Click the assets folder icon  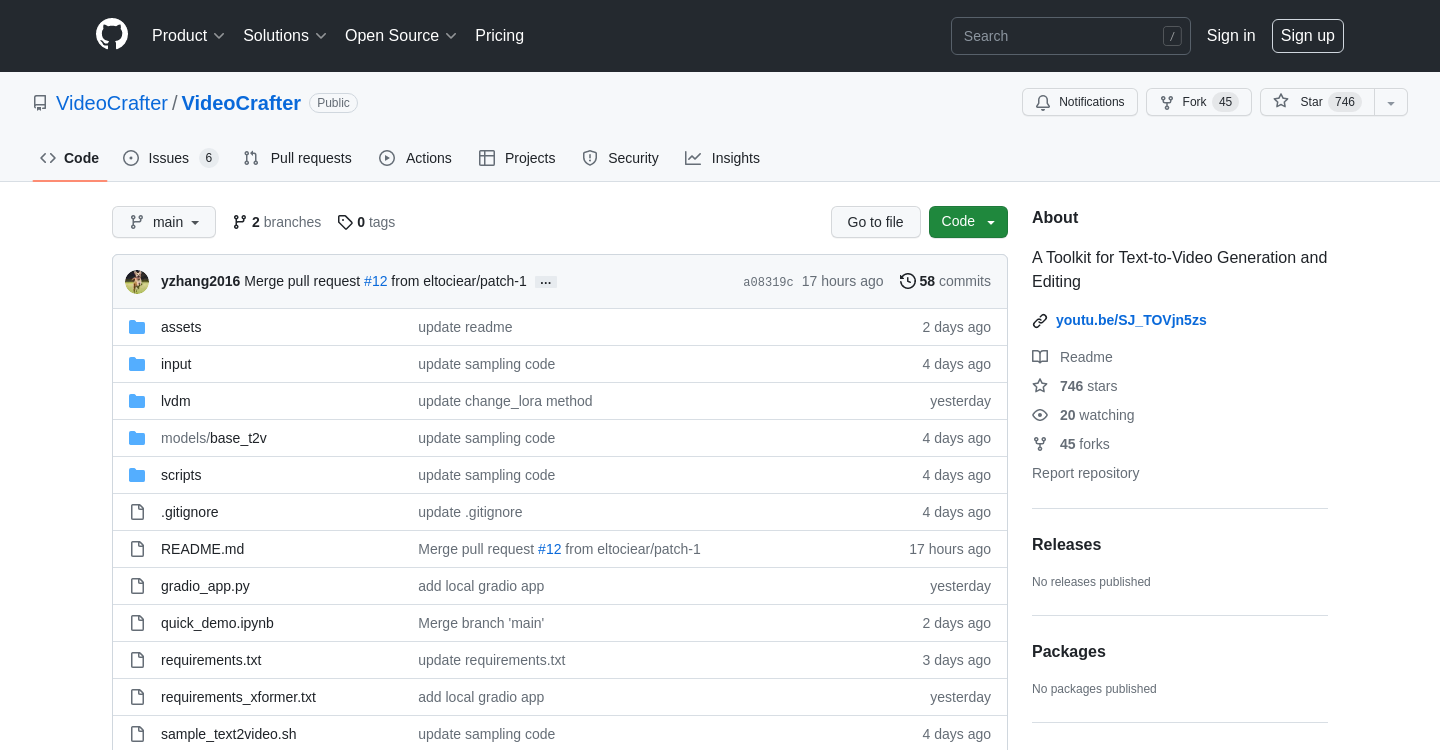[137, 327]
